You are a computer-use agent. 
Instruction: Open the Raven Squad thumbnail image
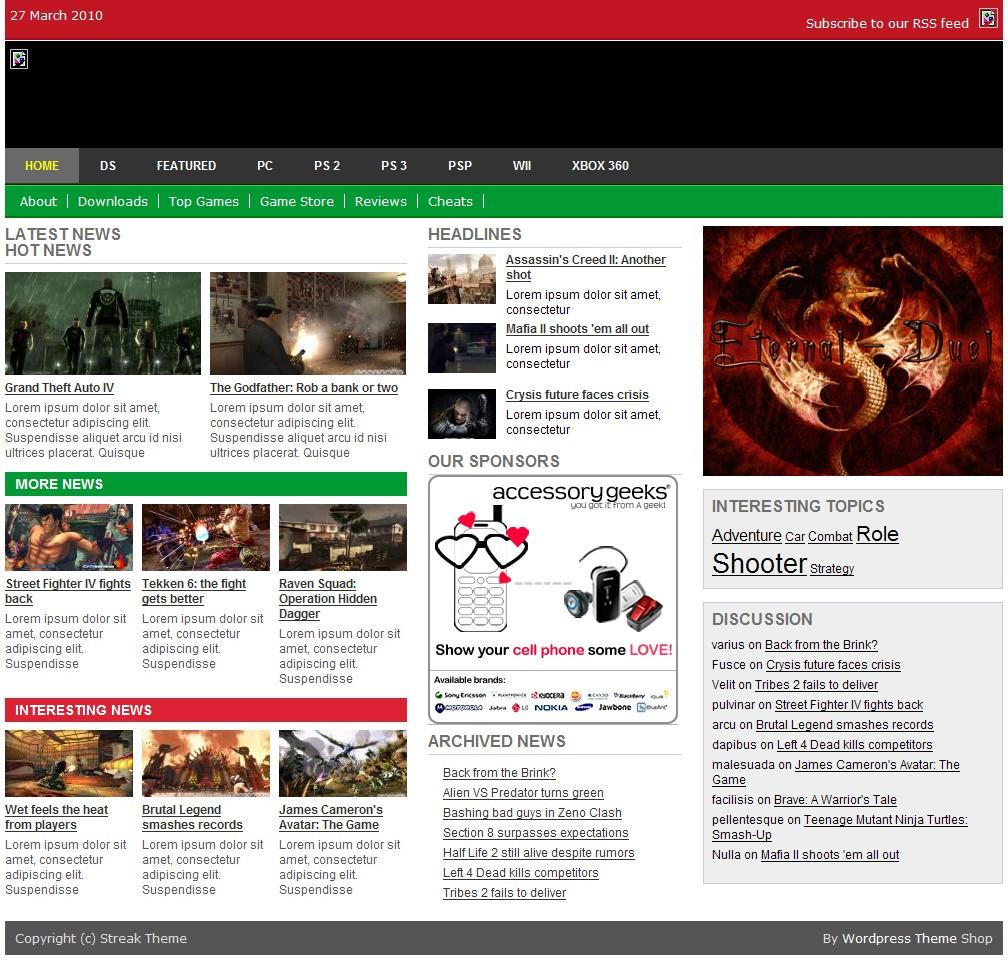(343, 538)
